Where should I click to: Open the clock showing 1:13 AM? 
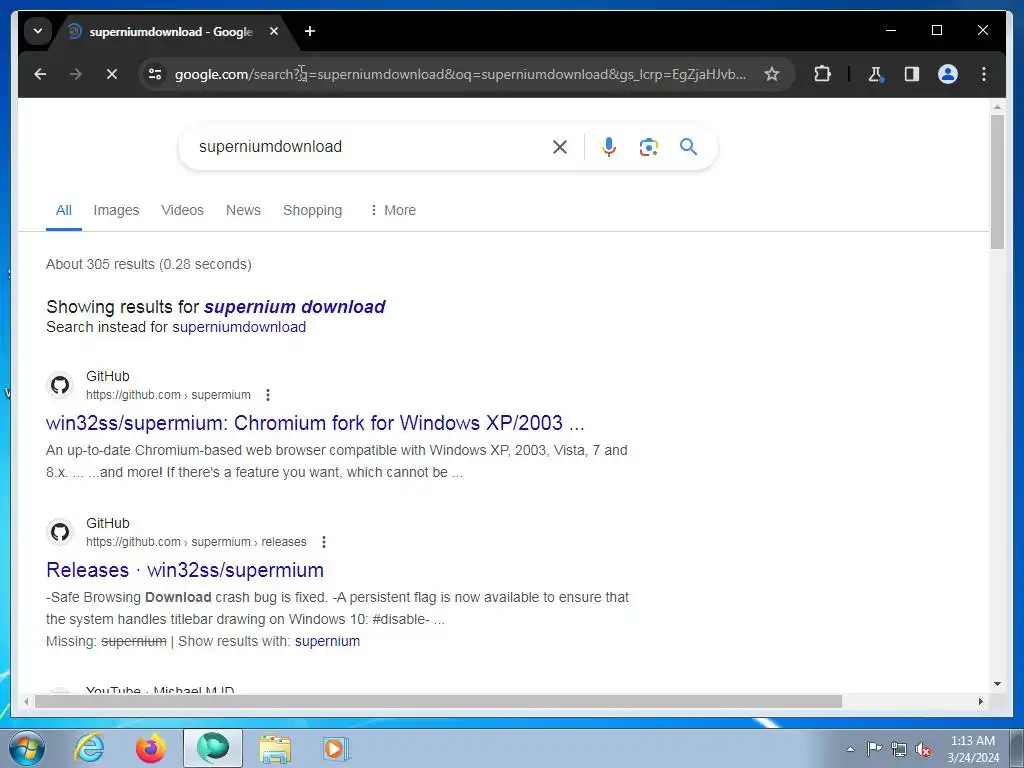coord(973,749)
